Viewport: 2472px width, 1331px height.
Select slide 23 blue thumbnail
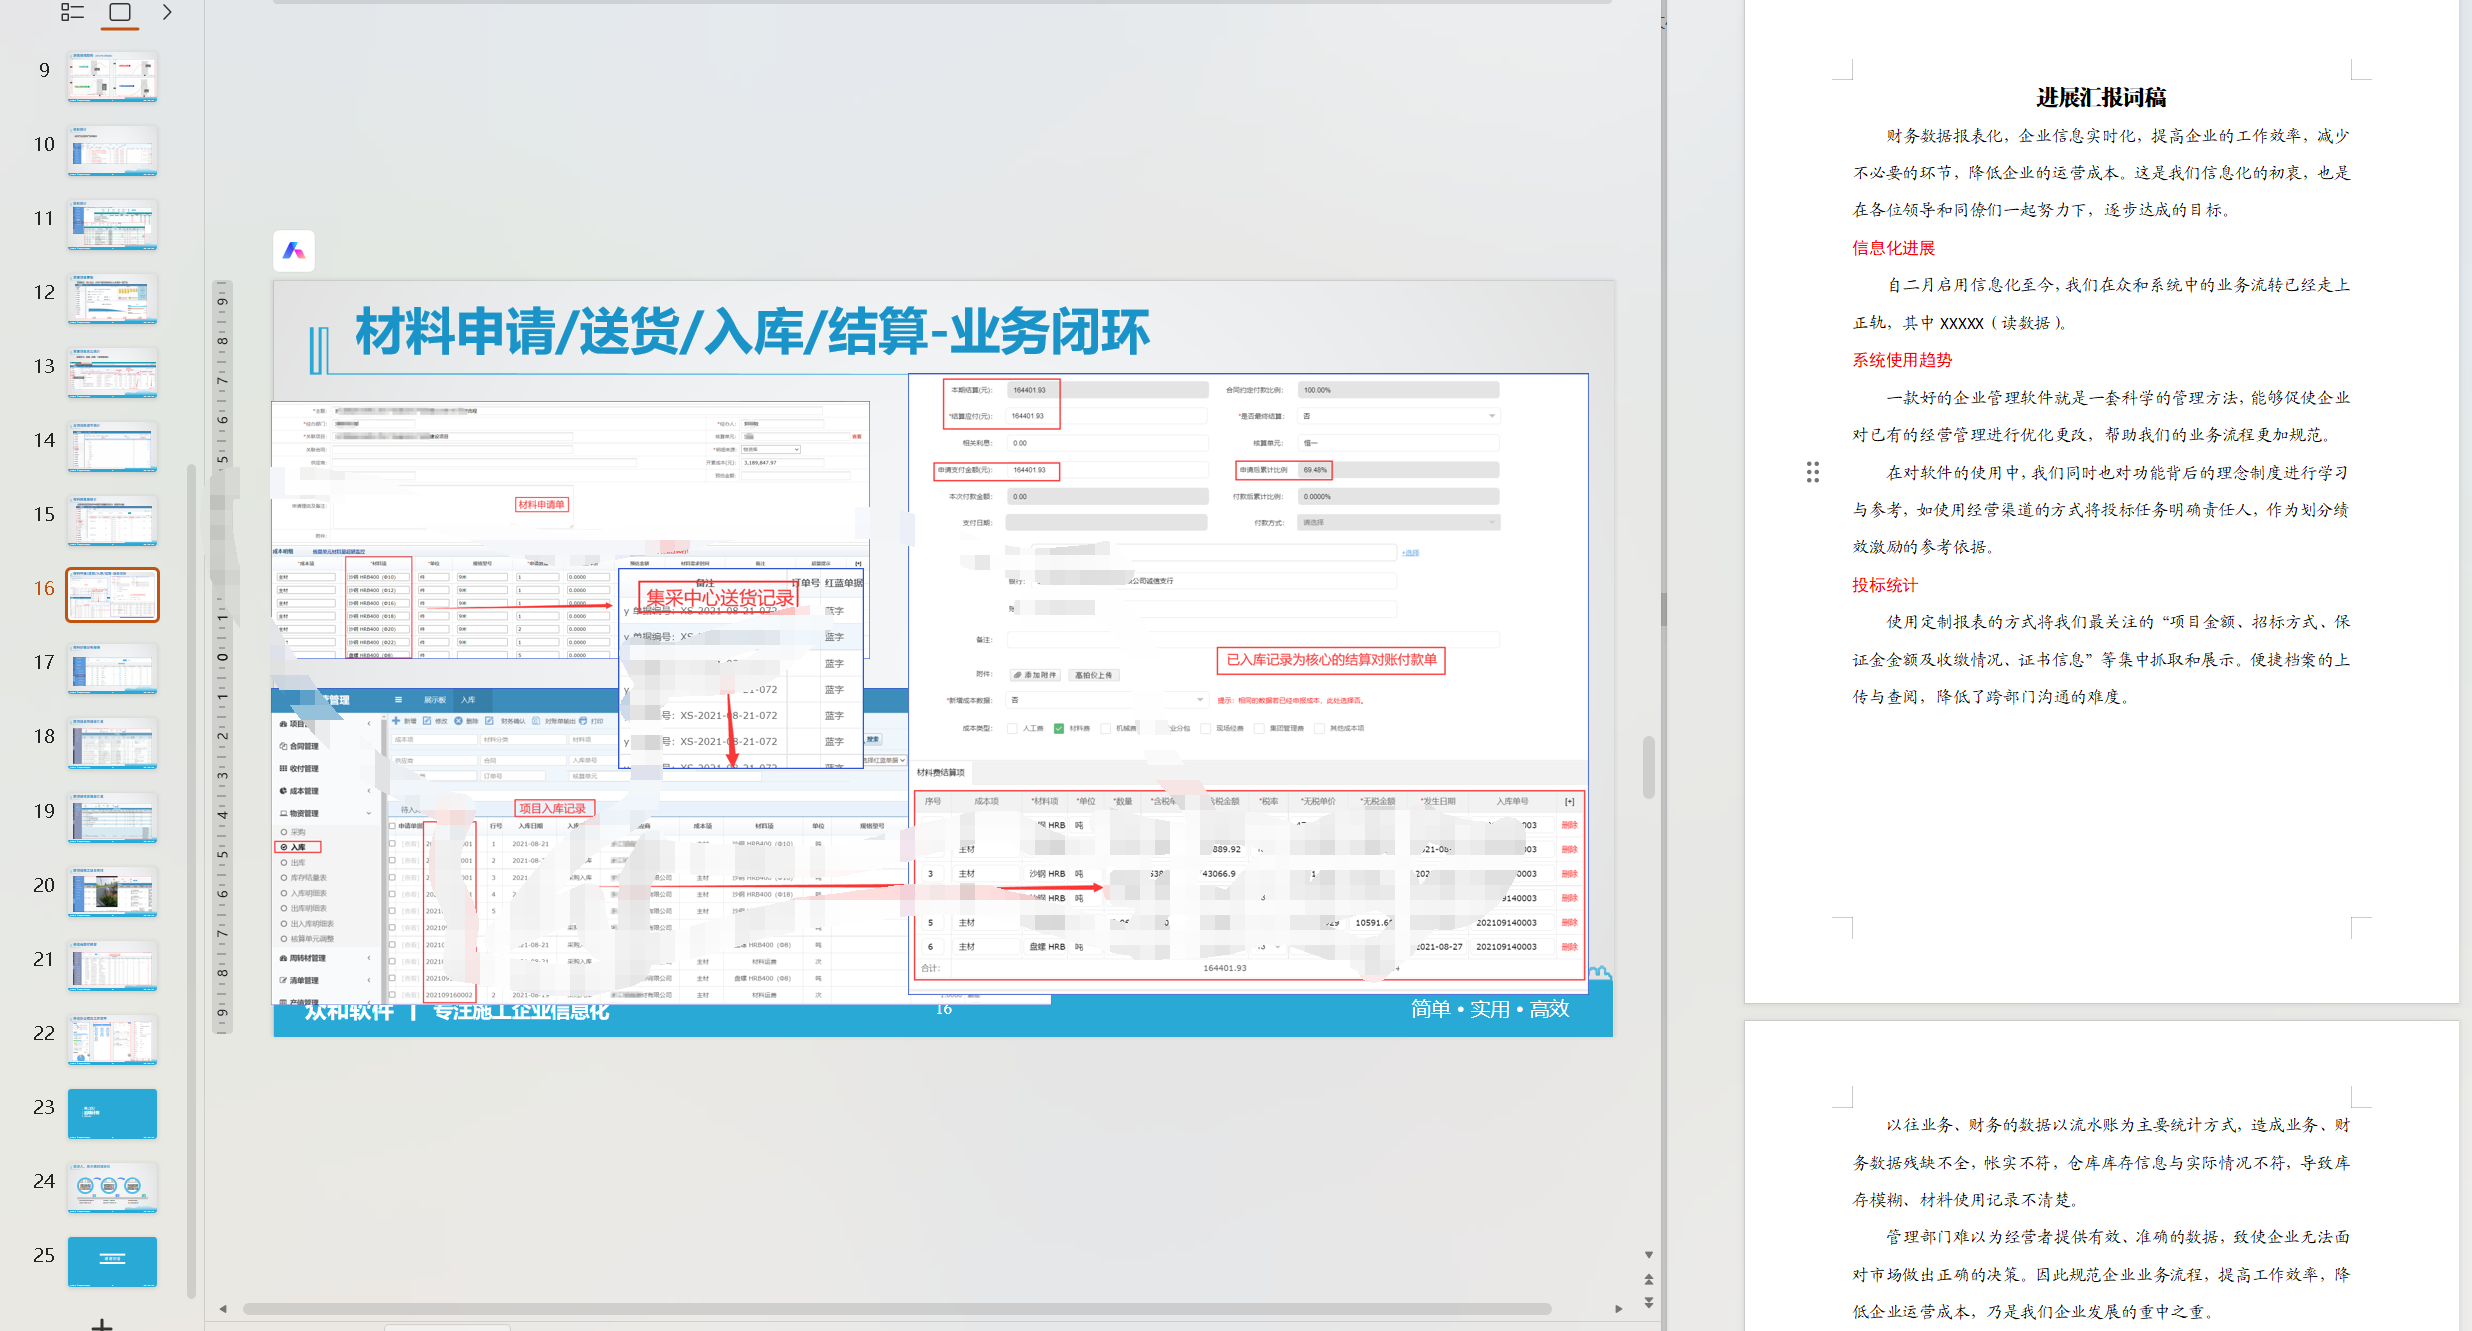pyautogui.click(x=112, y=1113)
